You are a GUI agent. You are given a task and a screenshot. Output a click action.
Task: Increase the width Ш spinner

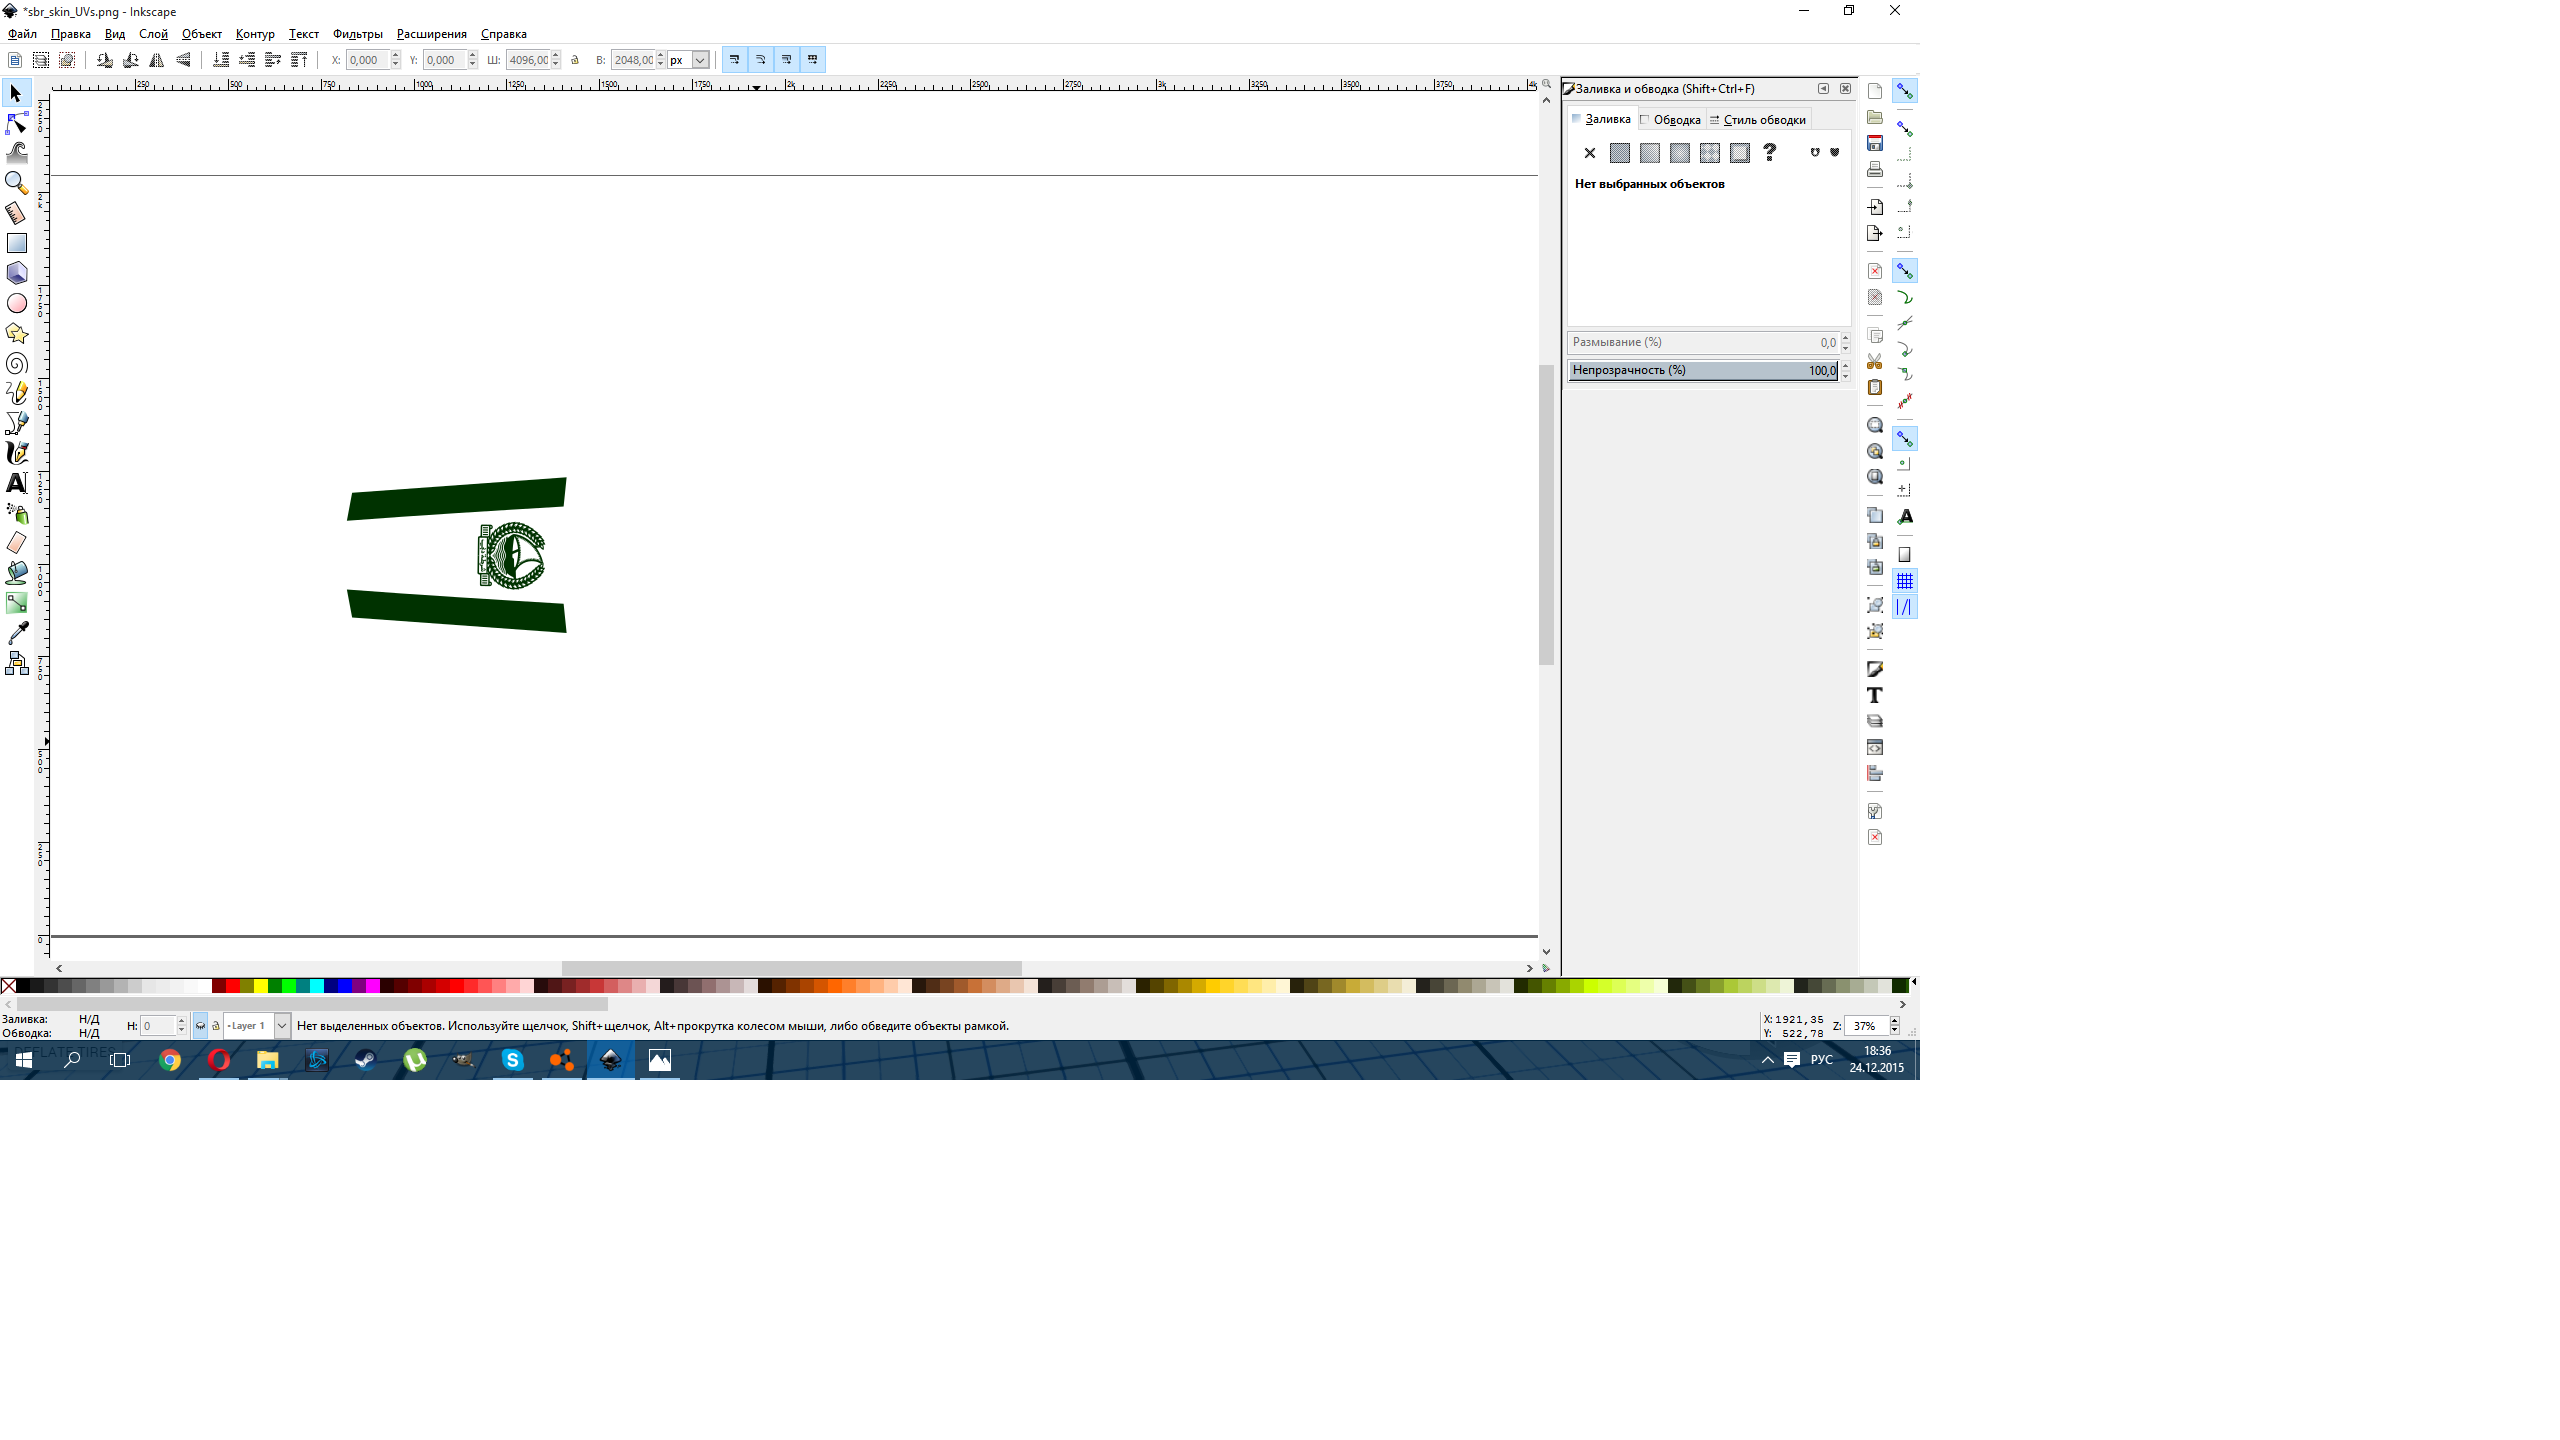556,55
